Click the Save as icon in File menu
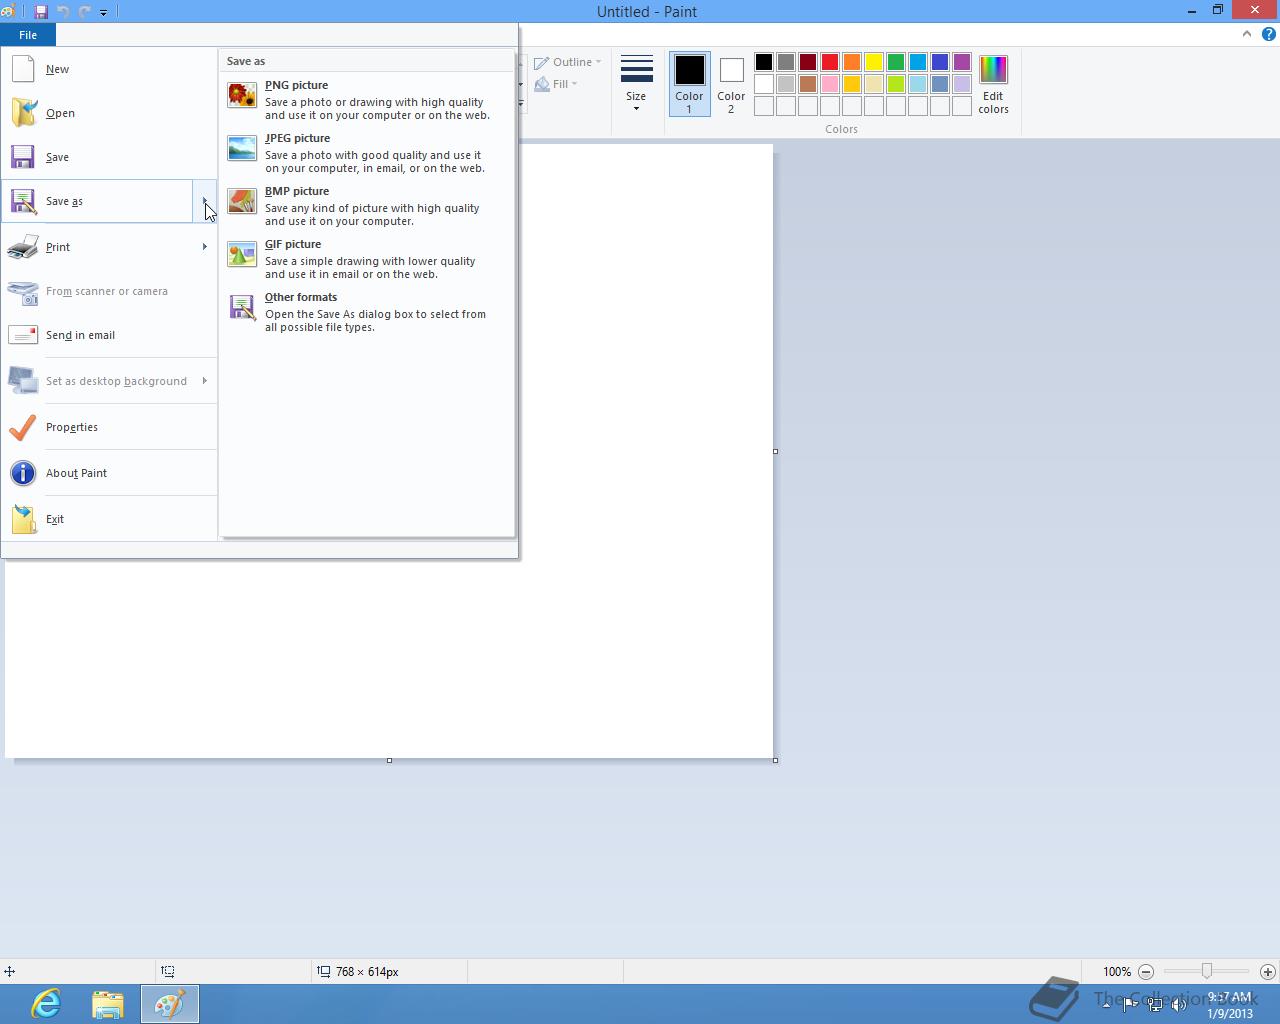Viewport: 1280px width, 1024px height. (23, 201)
